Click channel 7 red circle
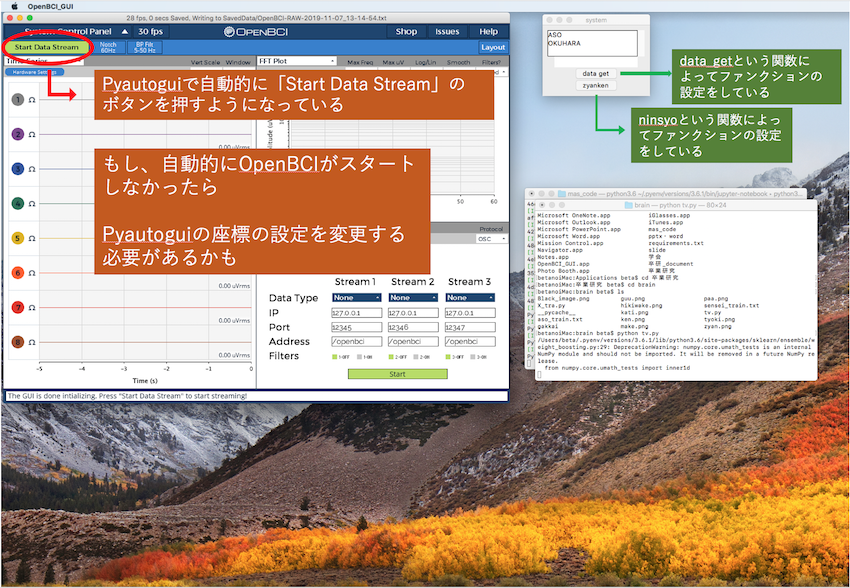Viewport: 850px width, 588px height. (17, 307)
